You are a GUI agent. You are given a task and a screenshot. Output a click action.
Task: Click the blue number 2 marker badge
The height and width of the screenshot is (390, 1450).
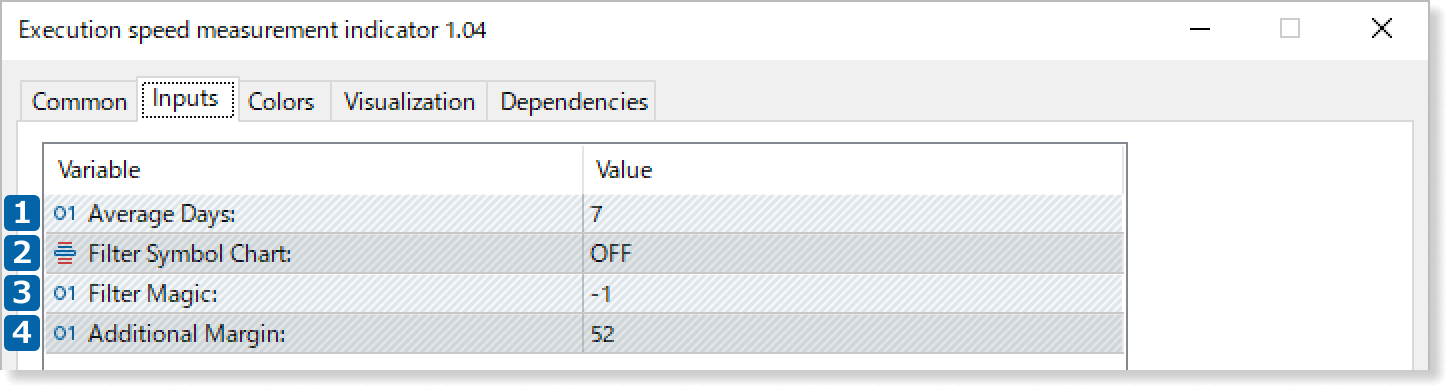click(22, 254)
